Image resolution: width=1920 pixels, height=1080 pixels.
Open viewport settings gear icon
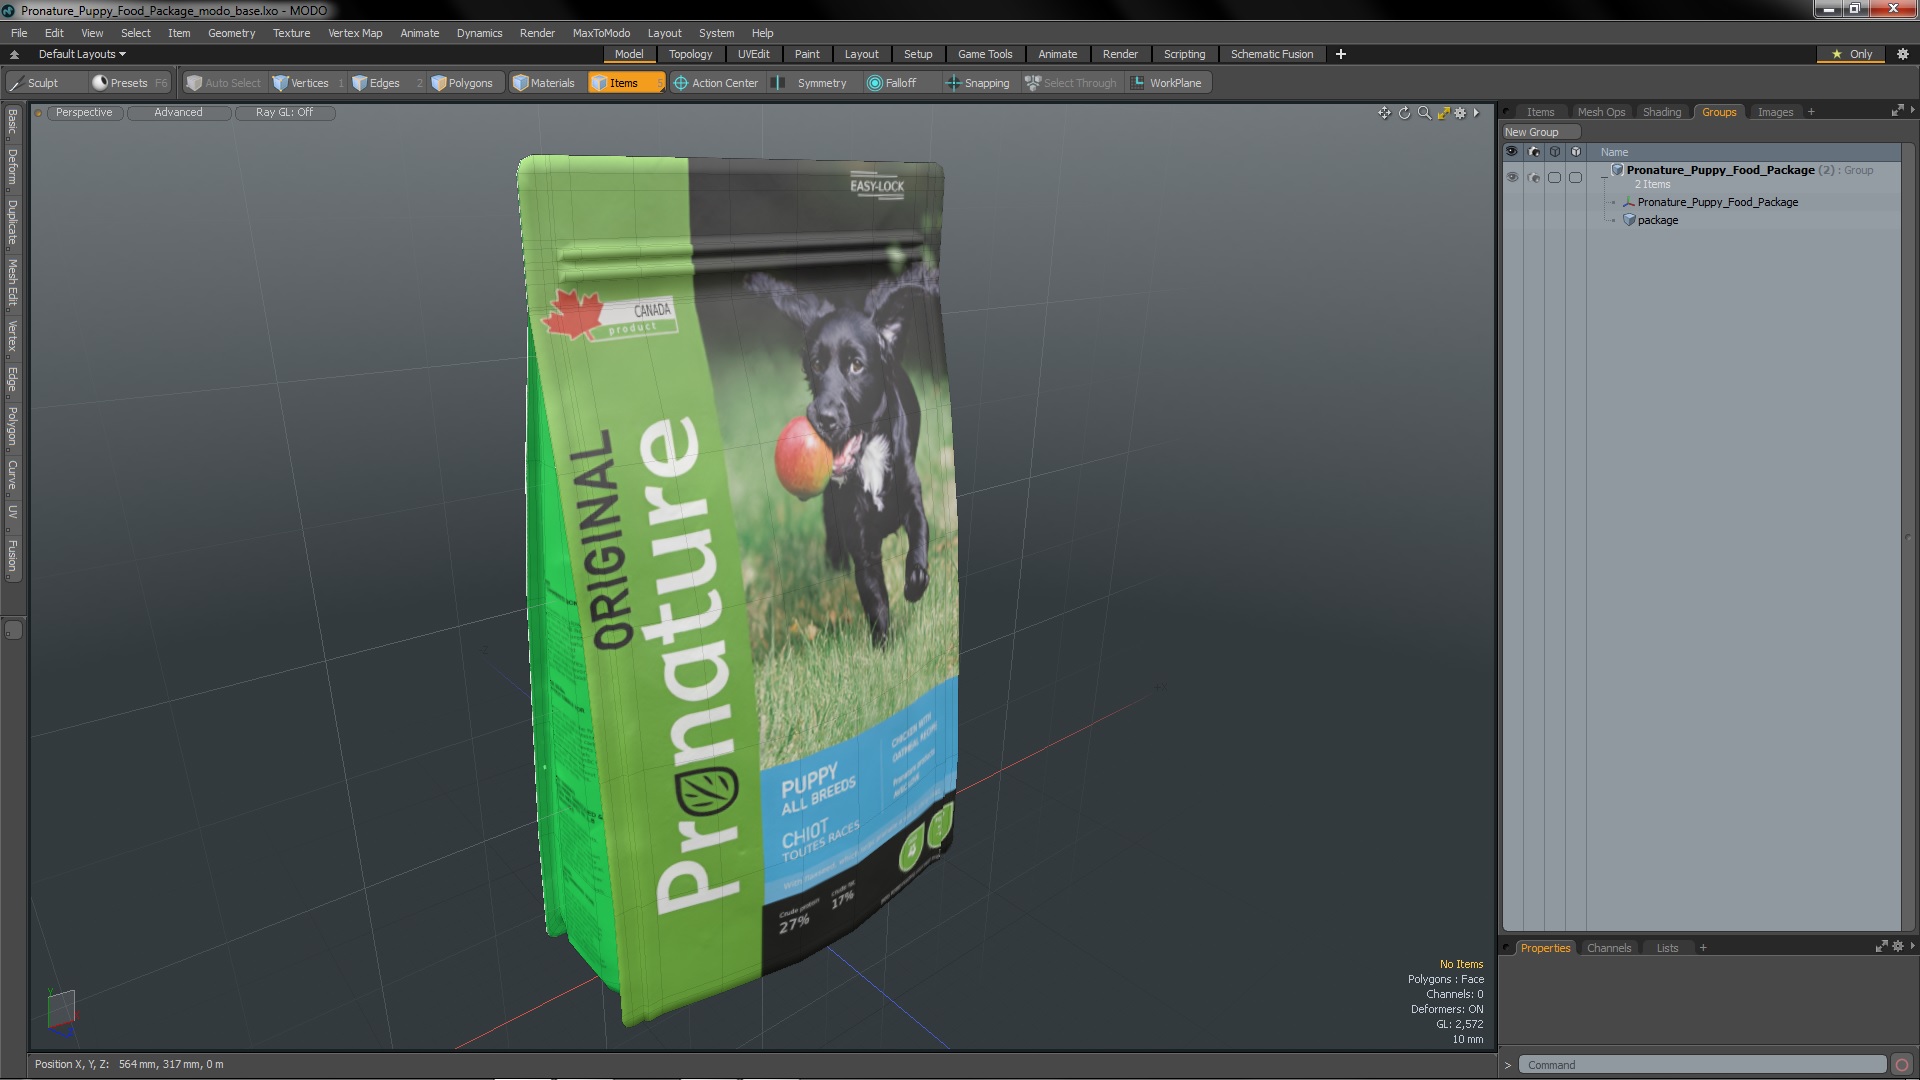(x=1460, y=113)
